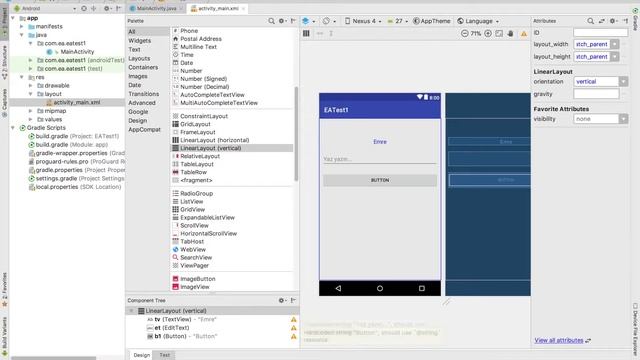Screen dimensions: 640x360
Task: Open Android project view dropdown
Action: (x=44, y=8)
